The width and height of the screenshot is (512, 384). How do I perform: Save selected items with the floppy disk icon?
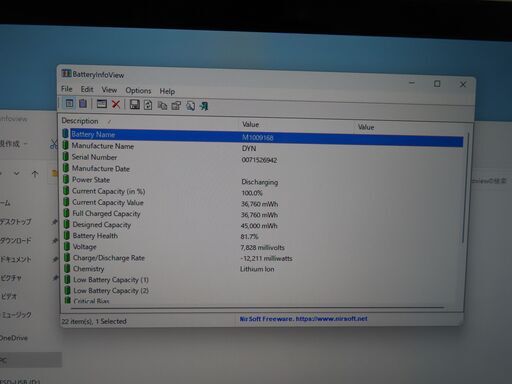134,105
